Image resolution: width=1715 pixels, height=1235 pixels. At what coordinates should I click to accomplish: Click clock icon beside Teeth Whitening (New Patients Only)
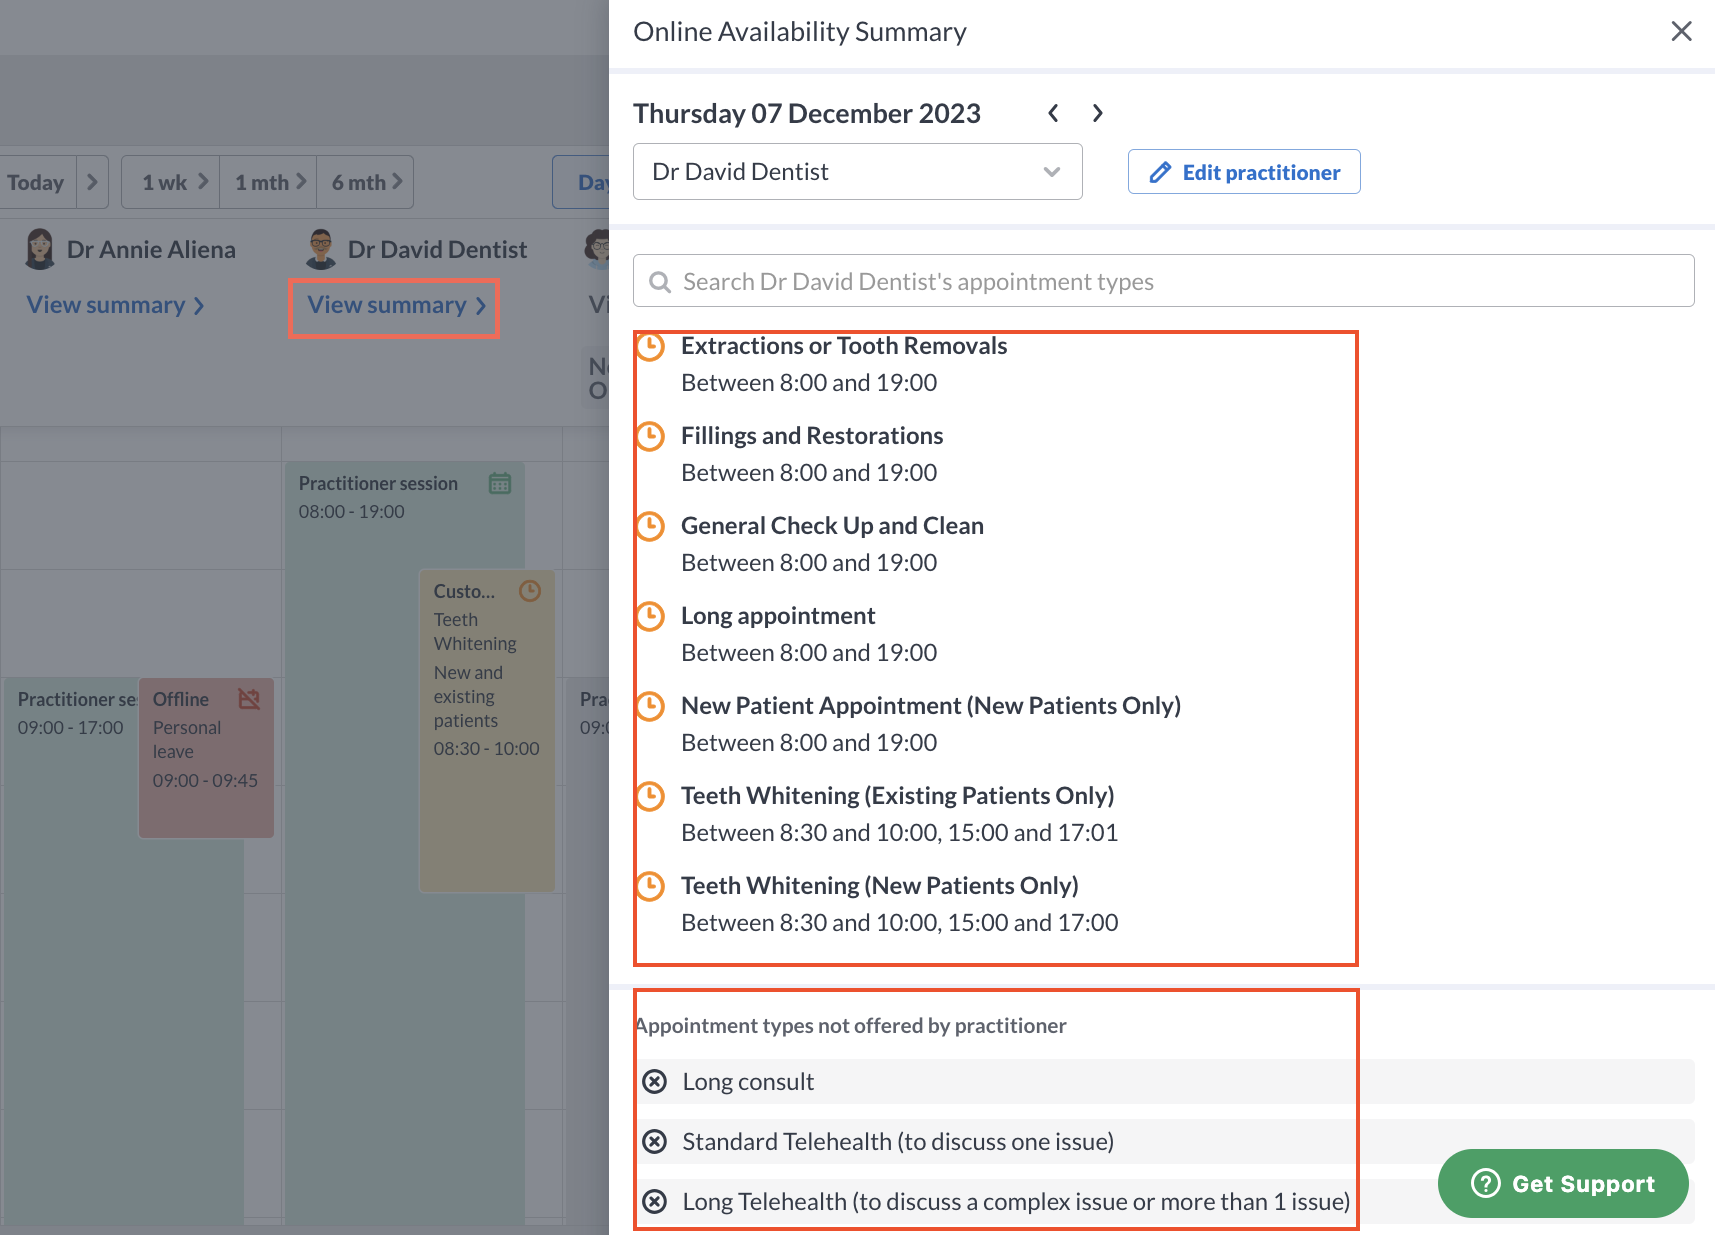point(650,886)
